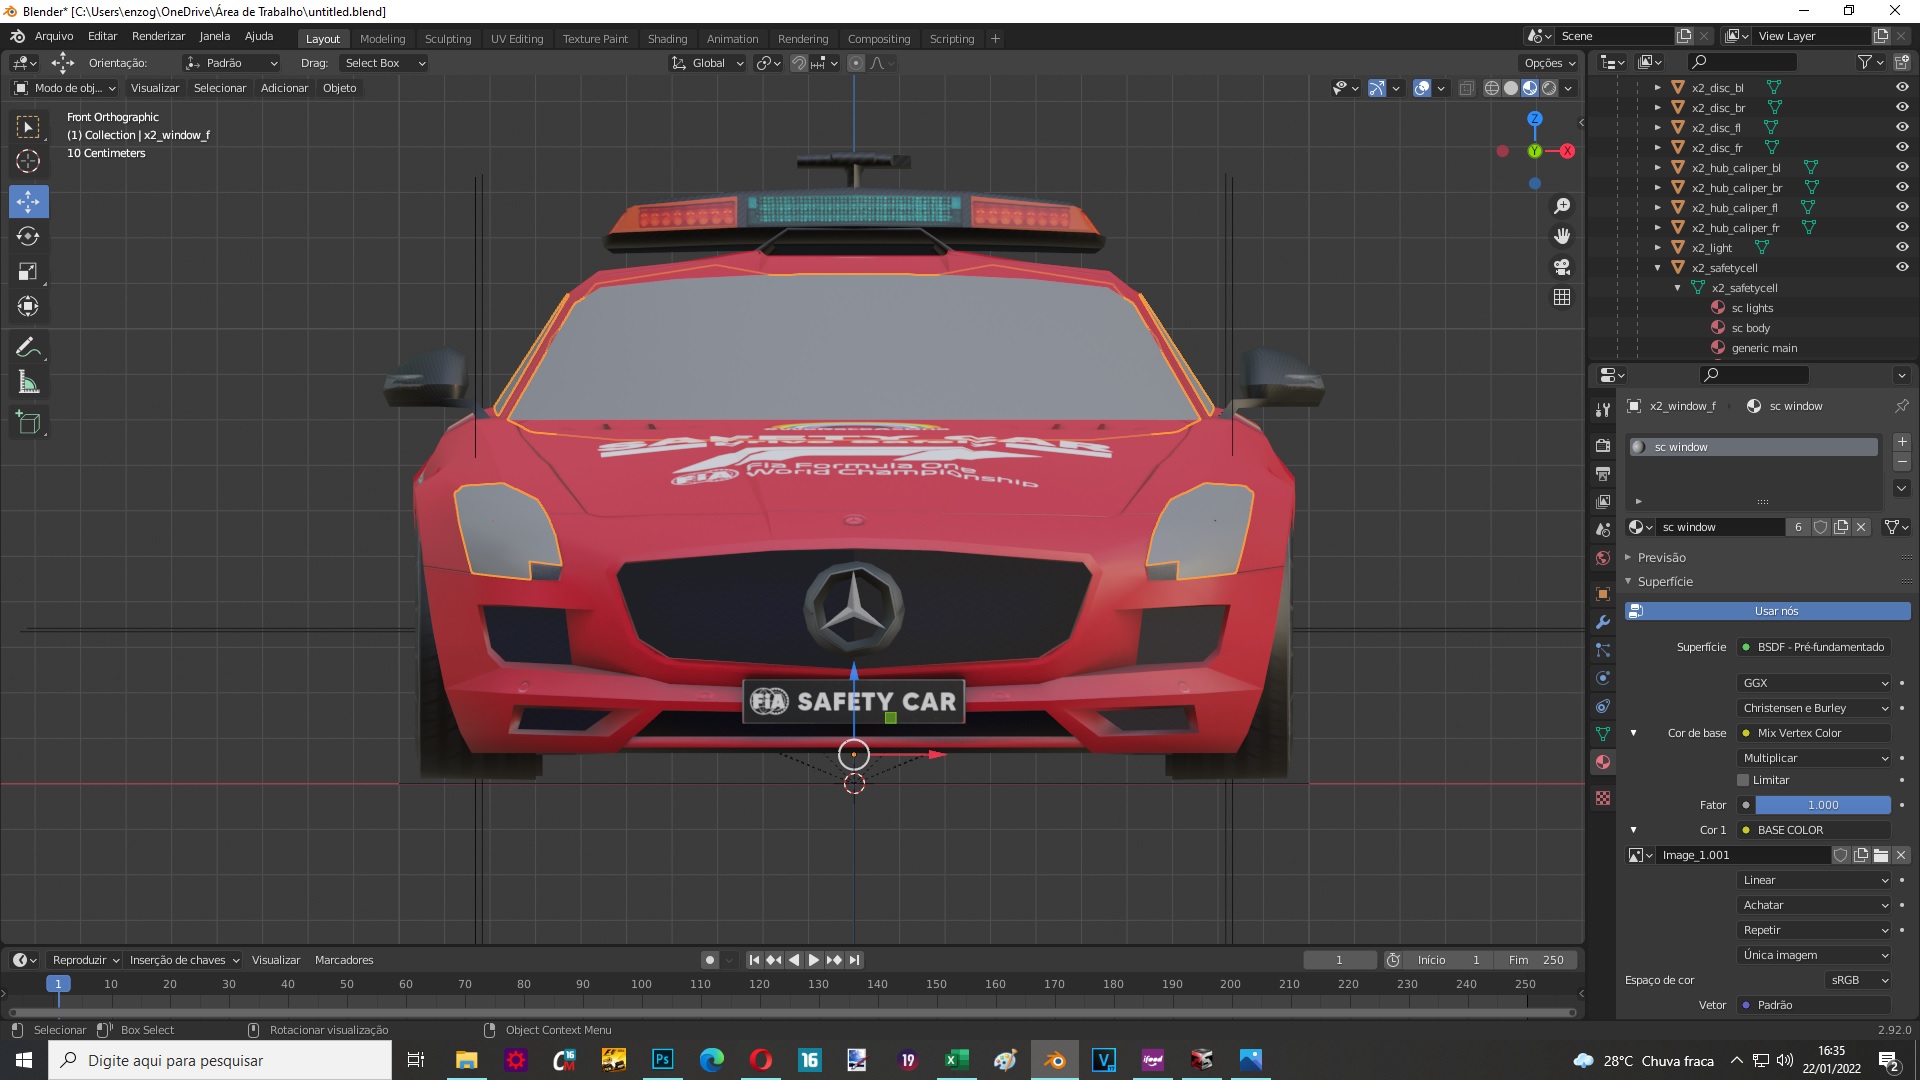Toggle viewport gizmos display
1920x1080 pixels.
(x=1377, y=88)
